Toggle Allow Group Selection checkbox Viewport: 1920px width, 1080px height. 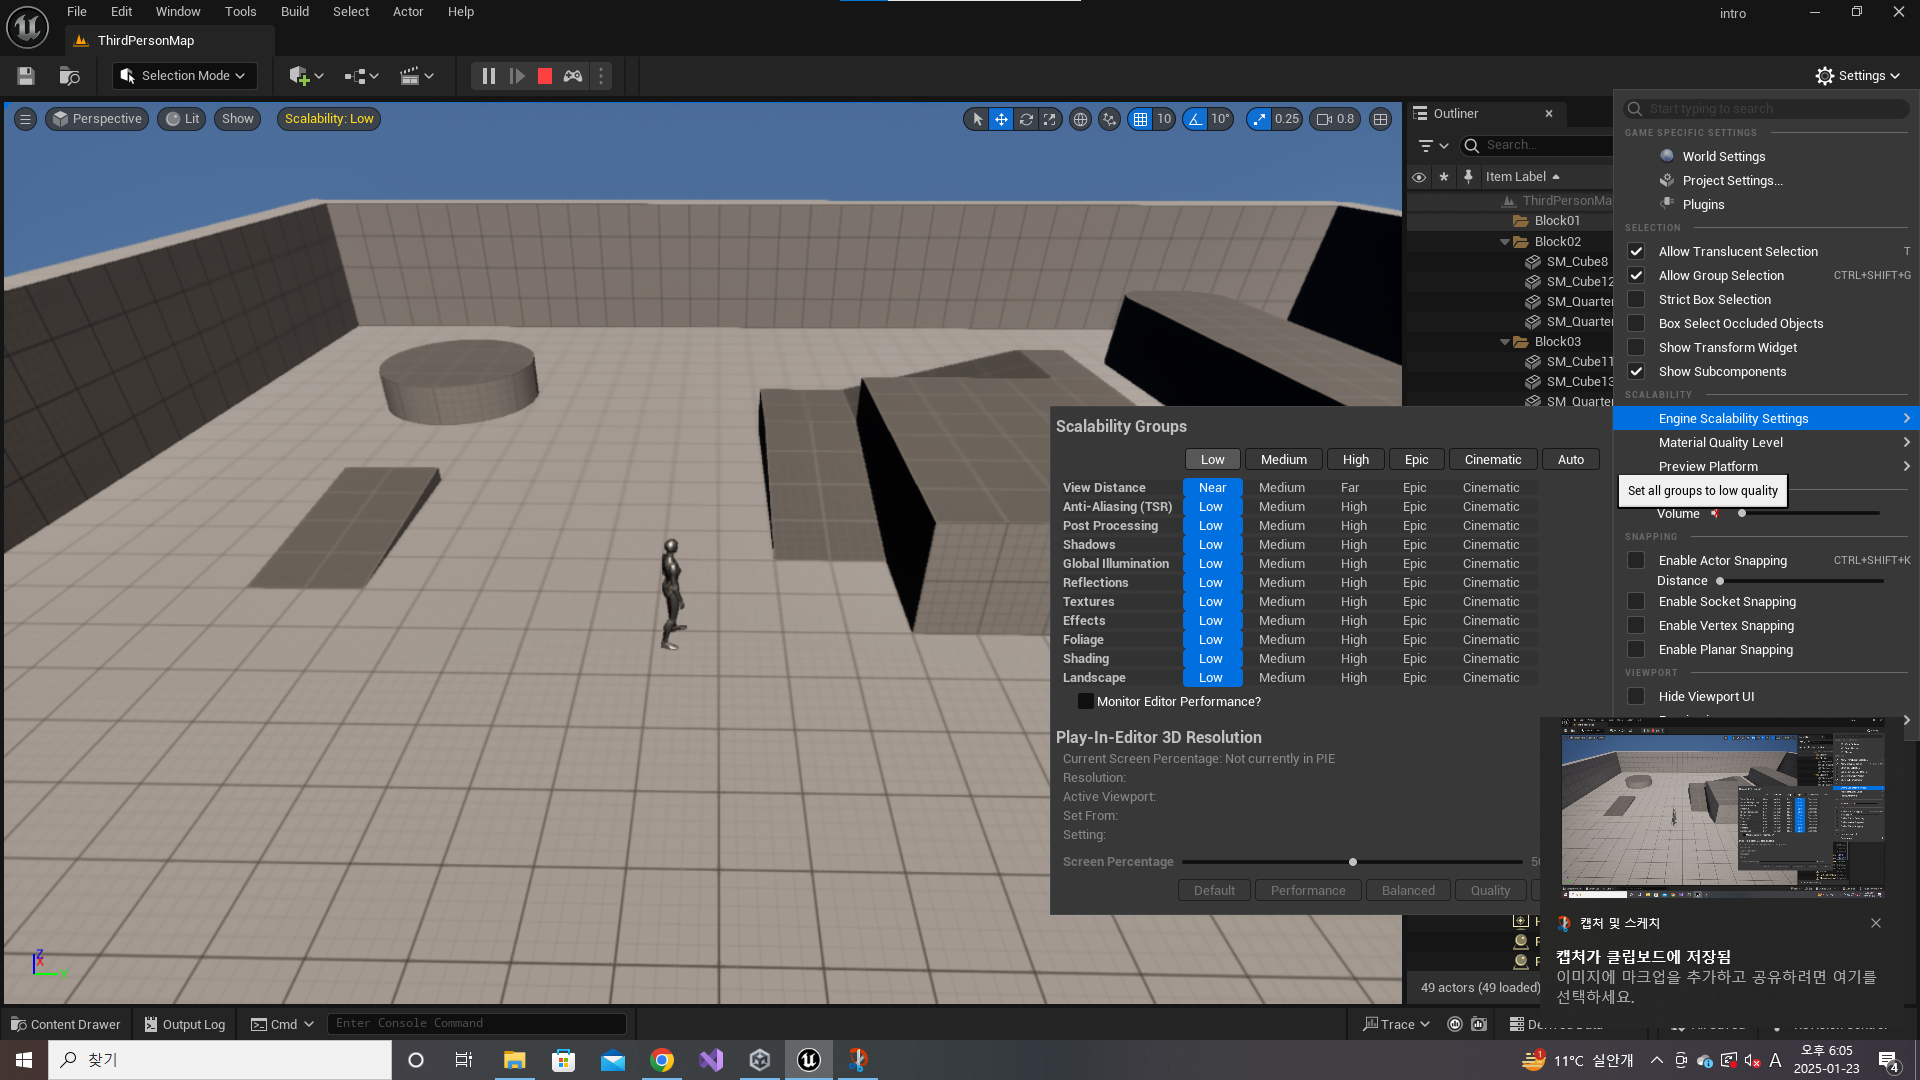click(x=1636, y=276)
